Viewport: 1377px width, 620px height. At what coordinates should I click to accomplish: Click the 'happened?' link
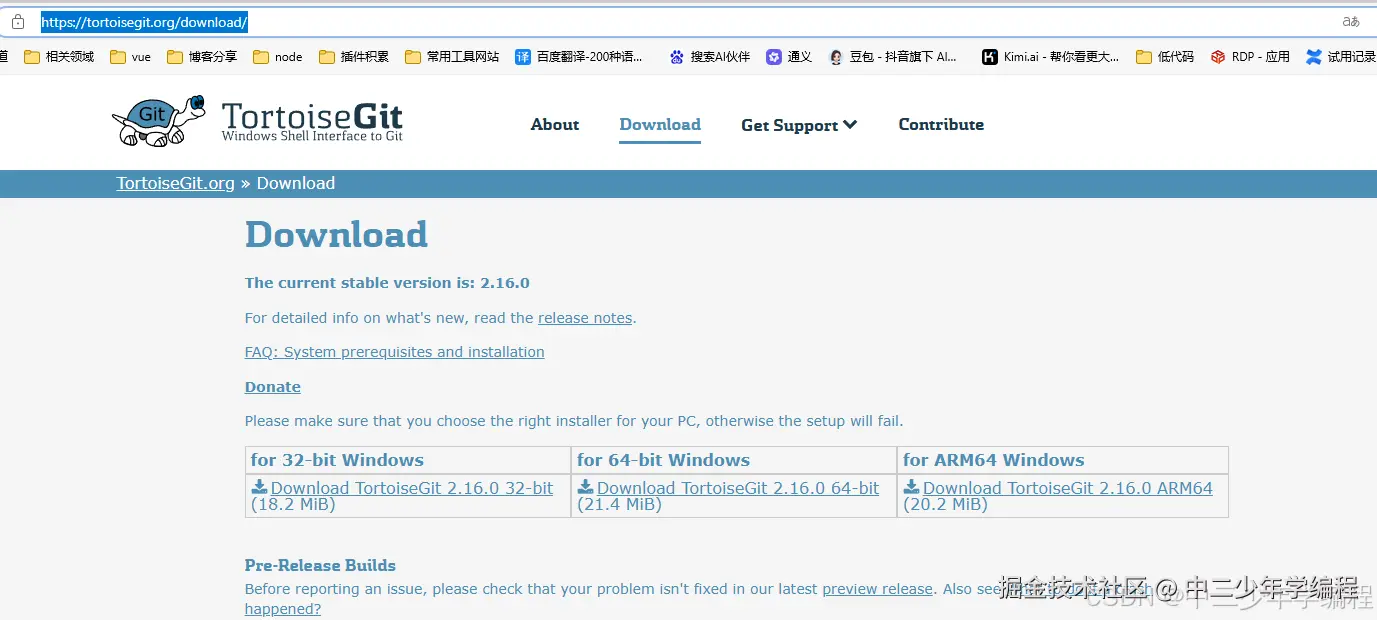(x=283, y=609)
